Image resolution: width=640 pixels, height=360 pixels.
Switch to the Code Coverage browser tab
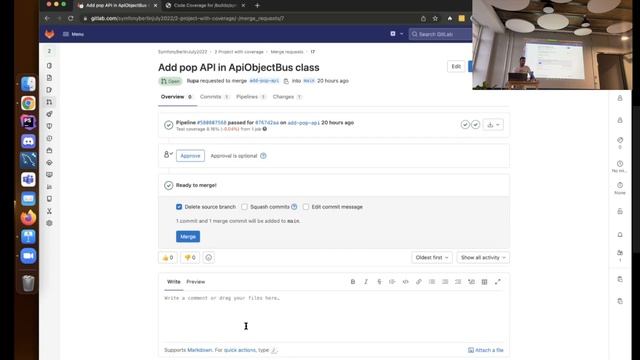(205, 5)
